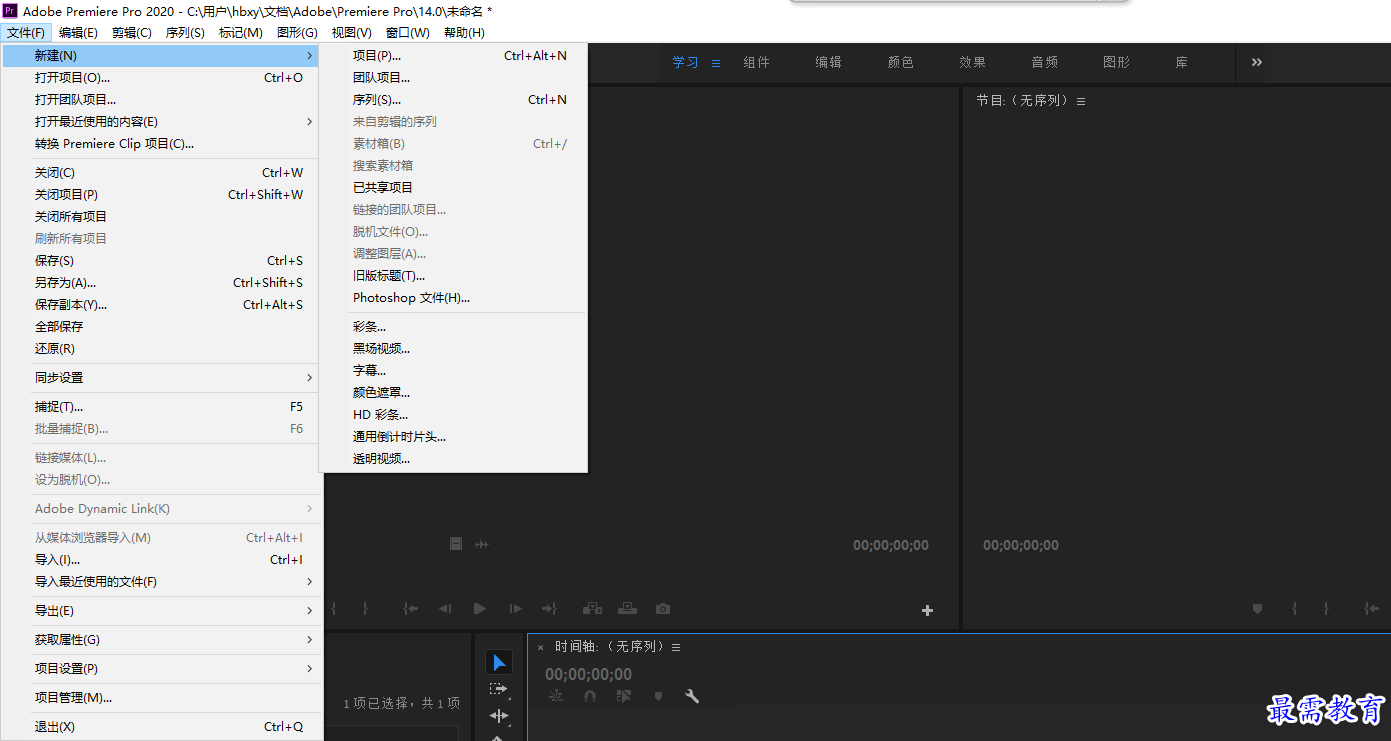Toggle Linked Selection in the Timeline
Image resolution: width=1391 pixels, height=741 pixels.
point(624,696)
